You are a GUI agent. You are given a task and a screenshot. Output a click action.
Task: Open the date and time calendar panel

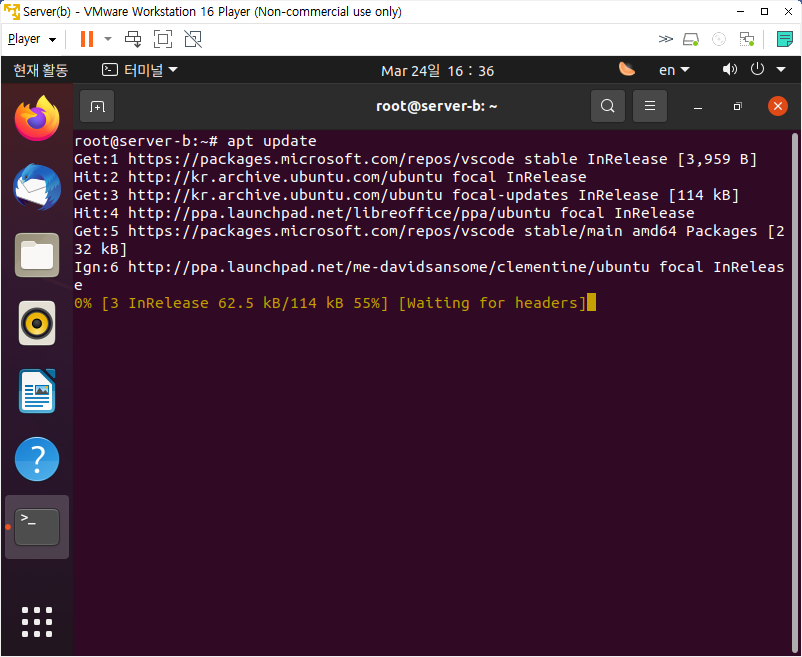point(437,71)
